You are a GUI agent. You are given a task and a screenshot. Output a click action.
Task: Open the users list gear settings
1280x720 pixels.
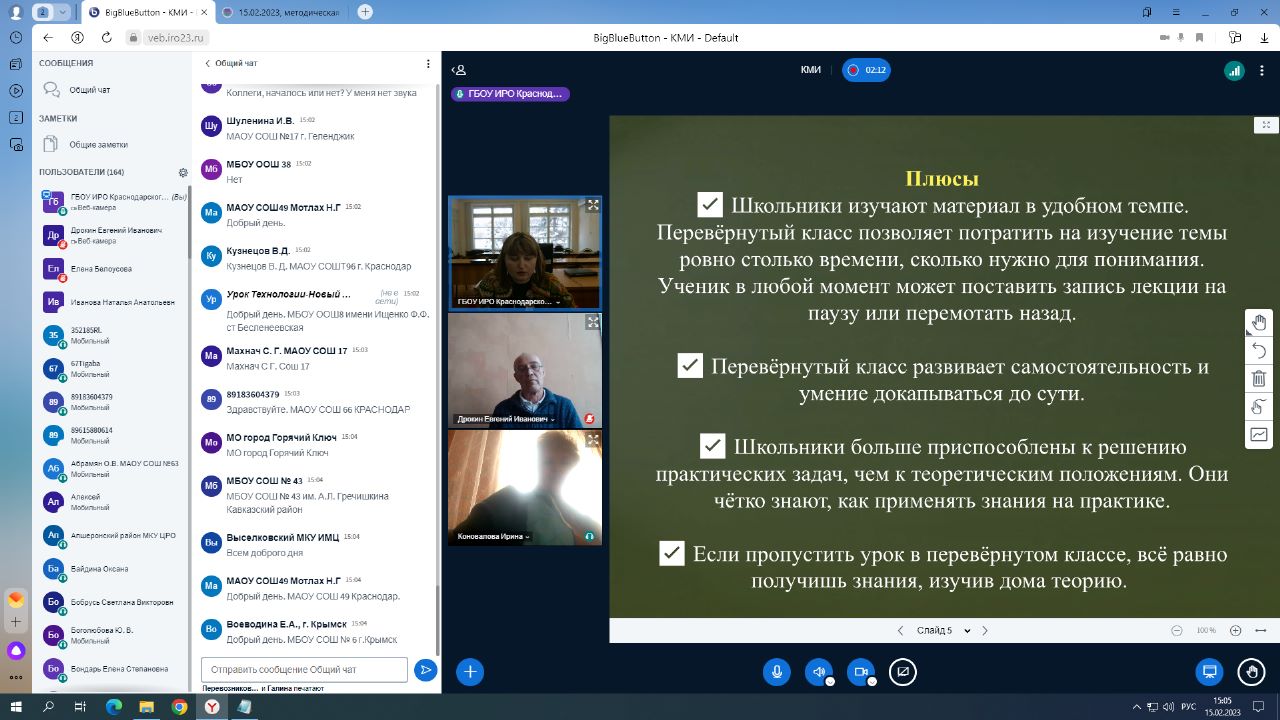tap(183, 172)
